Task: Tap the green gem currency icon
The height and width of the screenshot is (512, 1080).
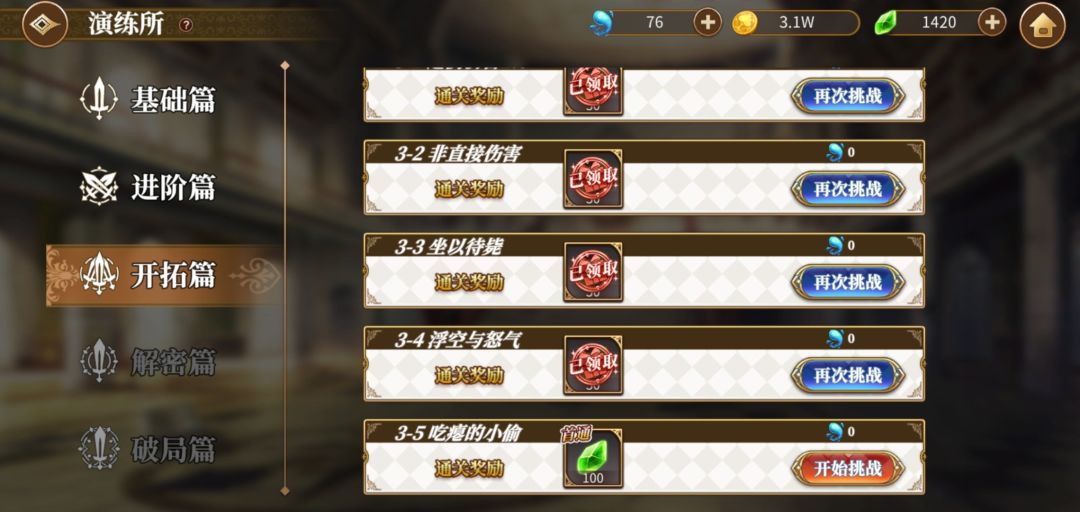Action: pyautogui.click(x=886, y=23)
